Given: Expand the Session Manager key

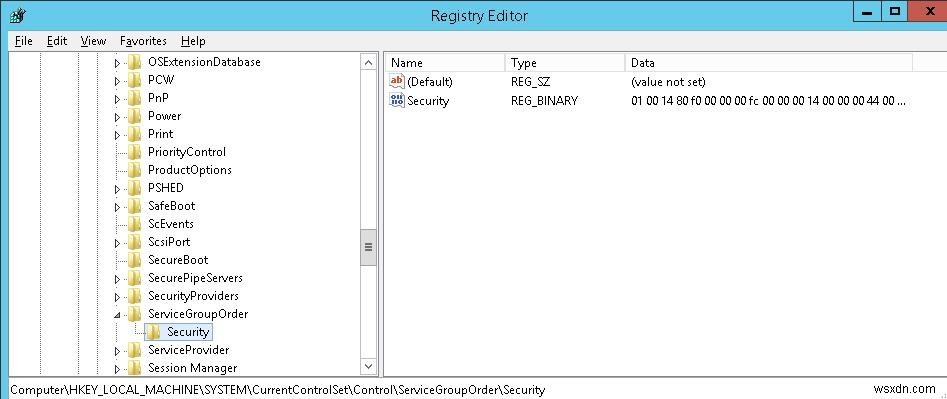Looking at the screenshot, I should click(117, 369).
